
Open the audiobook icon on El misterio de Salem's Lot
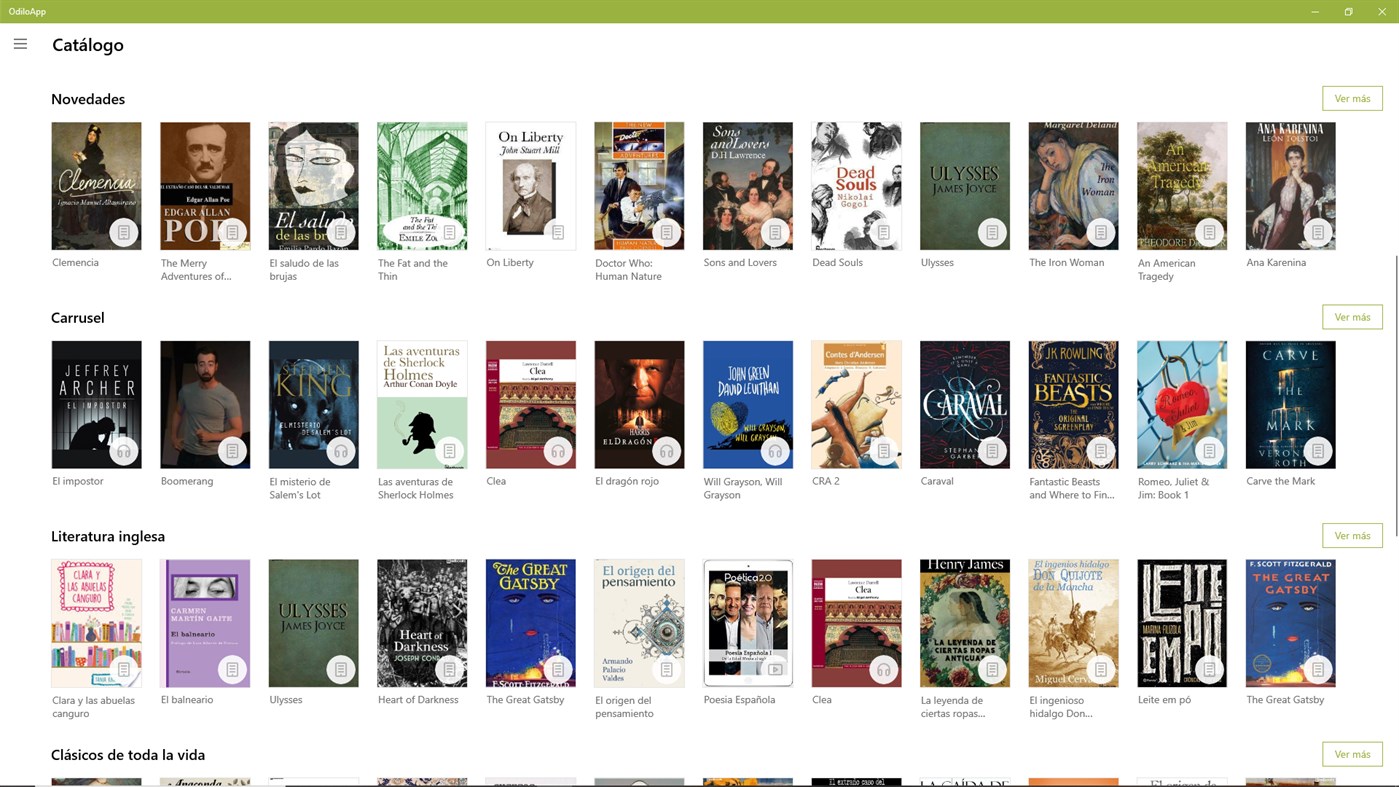[340, 450]
